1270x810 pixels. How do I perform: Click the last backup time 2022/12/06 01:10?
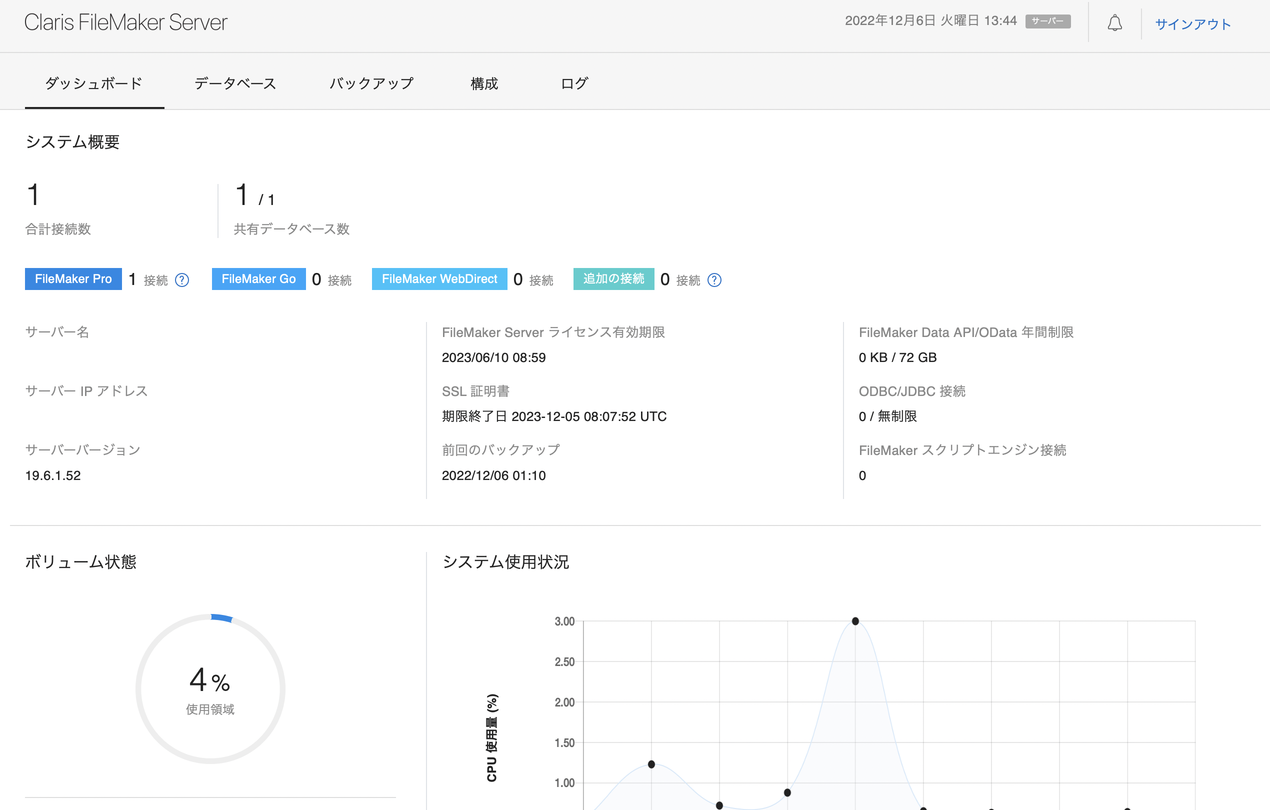click(x=494, y=476)
